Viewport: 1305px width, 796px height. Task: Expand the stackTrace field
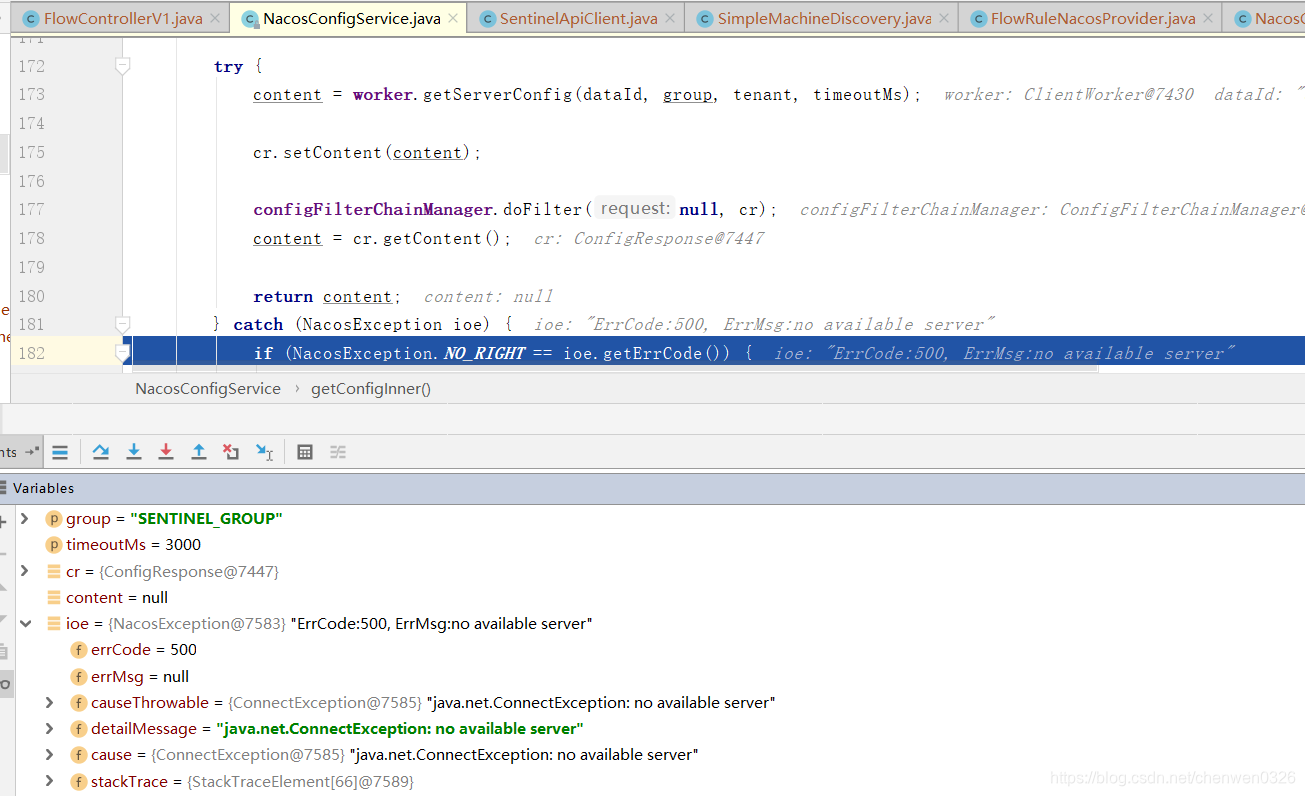point(50,781)
